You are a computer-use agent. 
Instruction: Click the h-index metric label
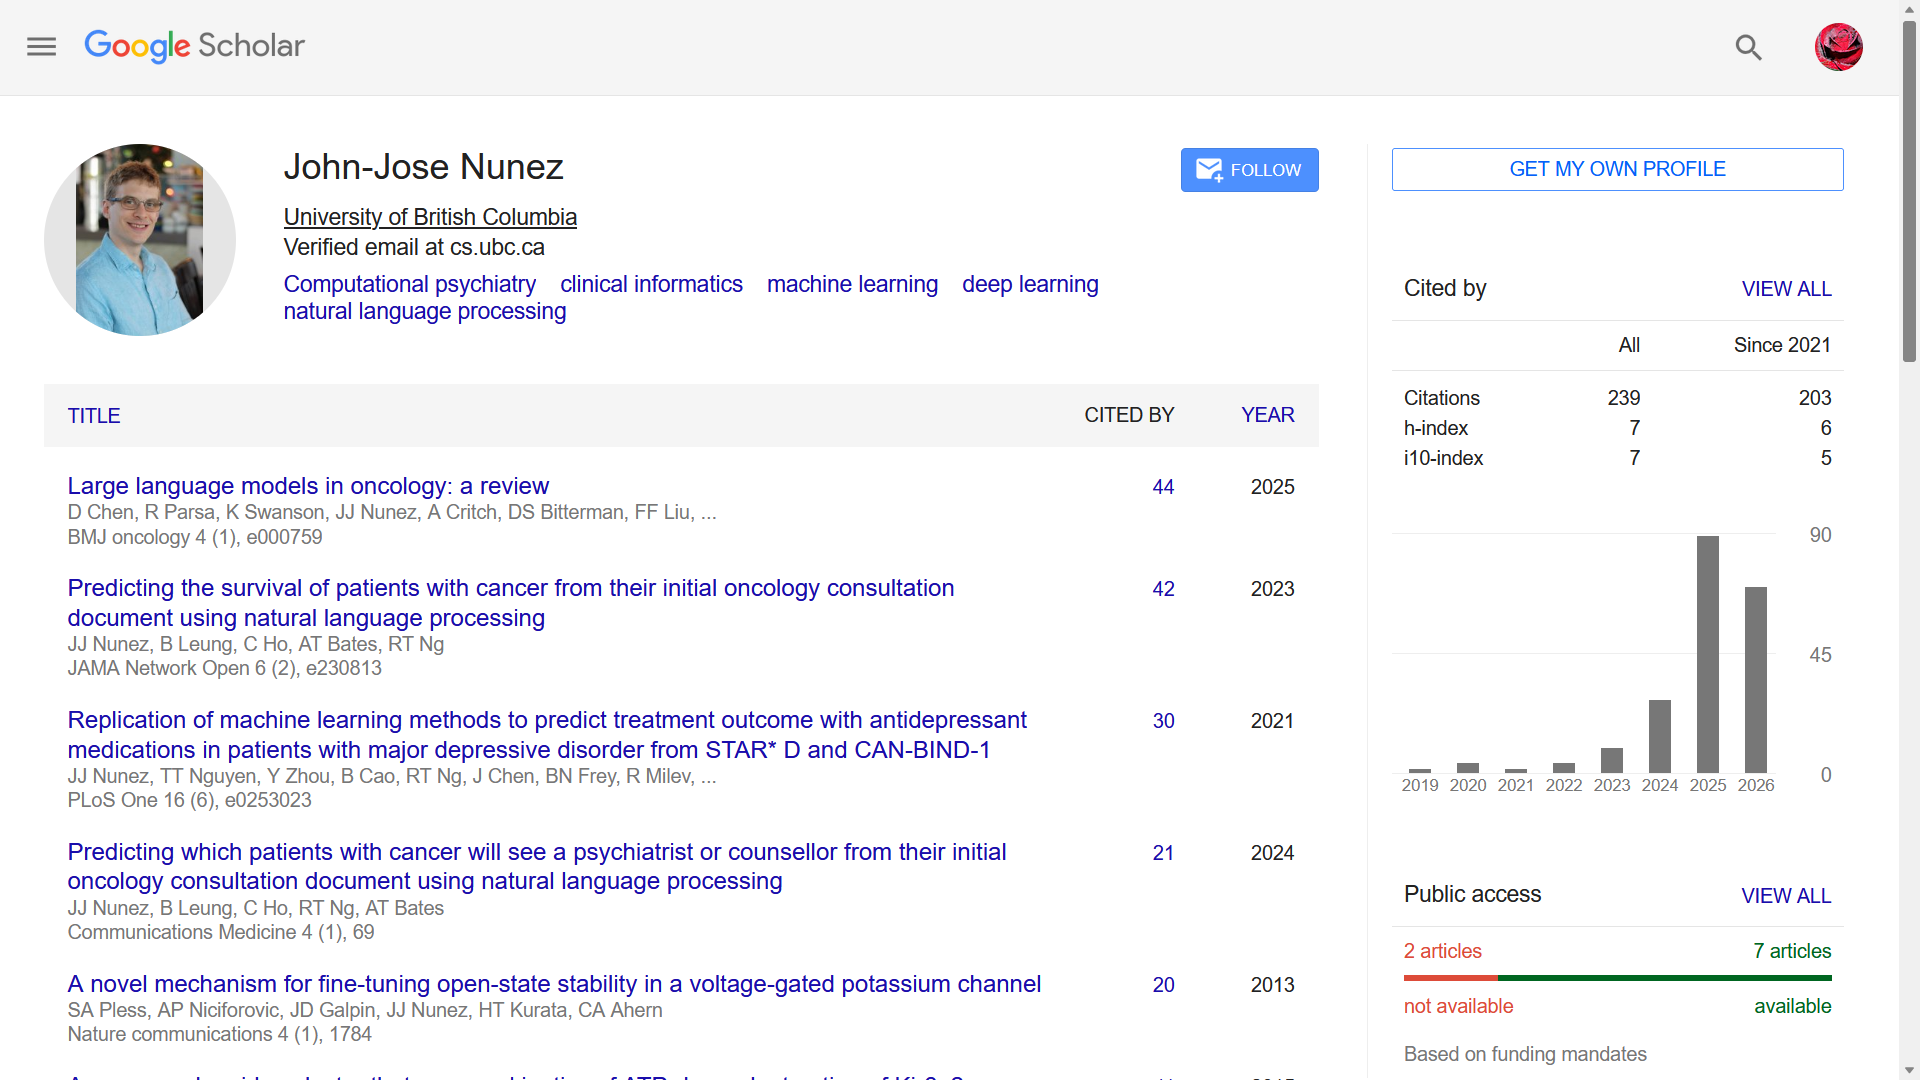pyautogui.click(x=1435, y=428)
